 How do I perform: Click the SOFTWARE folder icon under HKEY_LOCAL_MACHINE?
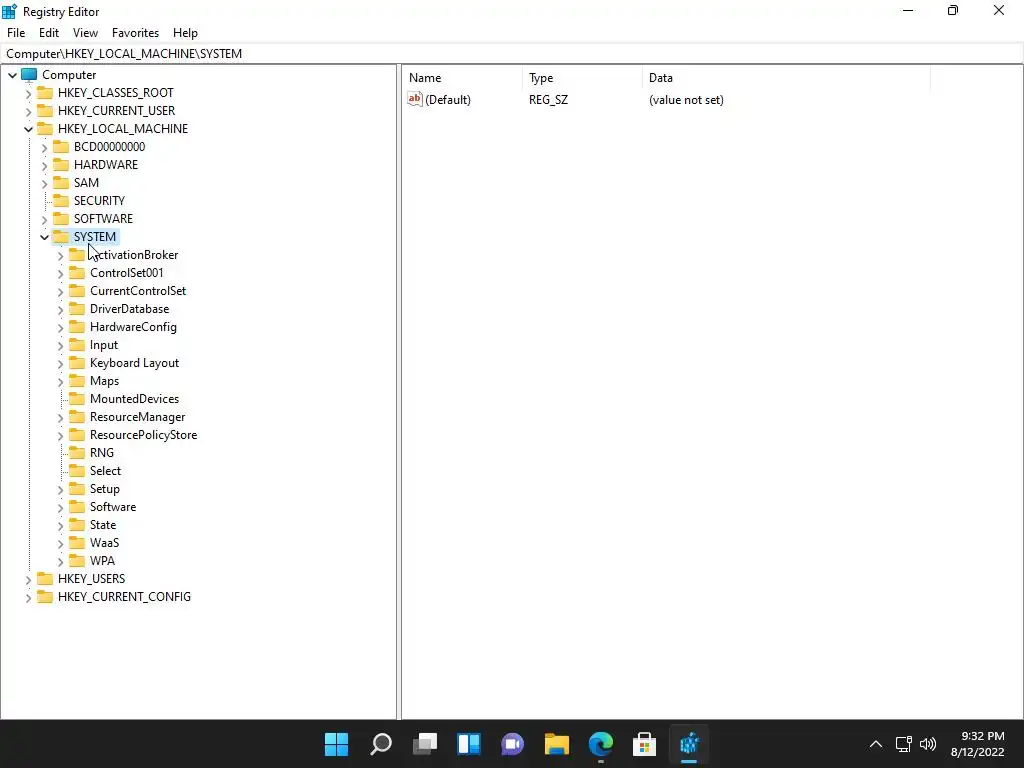(x=61, y=218)
